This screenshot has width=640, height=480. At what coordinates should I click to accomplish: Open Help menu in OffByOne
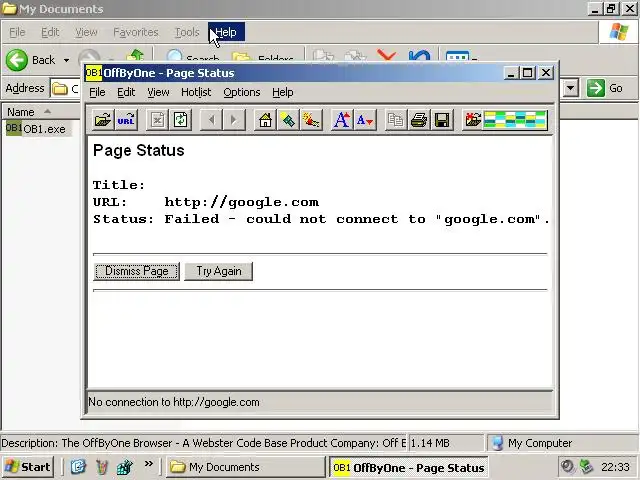282,92
